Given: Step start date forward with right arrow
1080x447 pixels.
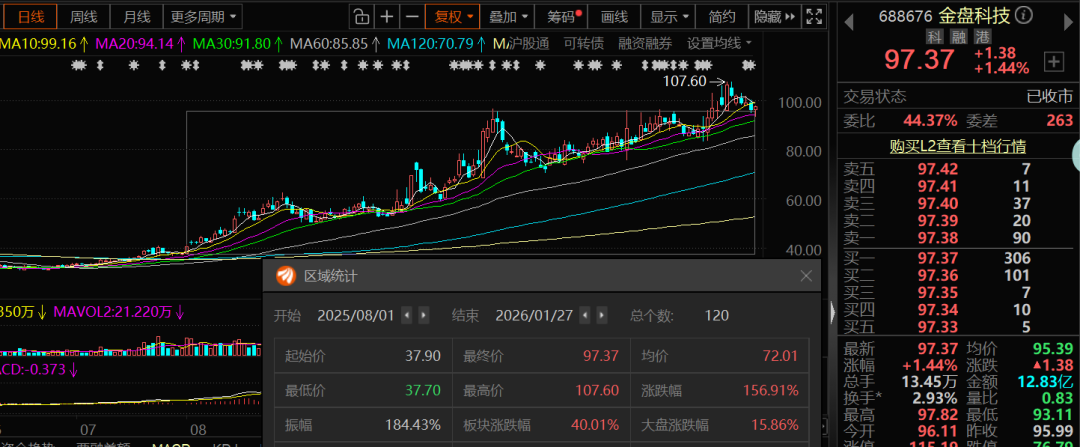Looking at the screenshot, I should point(424,315).
